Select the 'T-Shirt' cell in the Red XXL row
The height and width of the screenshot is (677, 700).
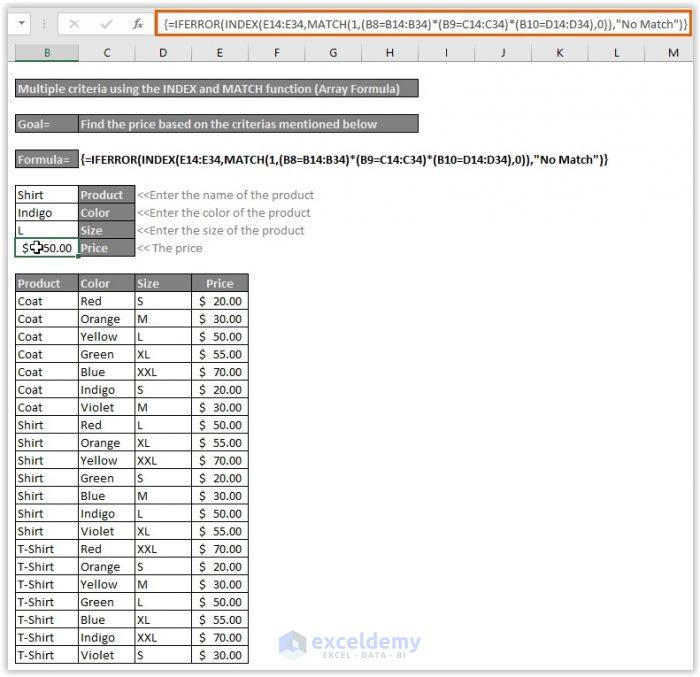[x=47, y=549]
